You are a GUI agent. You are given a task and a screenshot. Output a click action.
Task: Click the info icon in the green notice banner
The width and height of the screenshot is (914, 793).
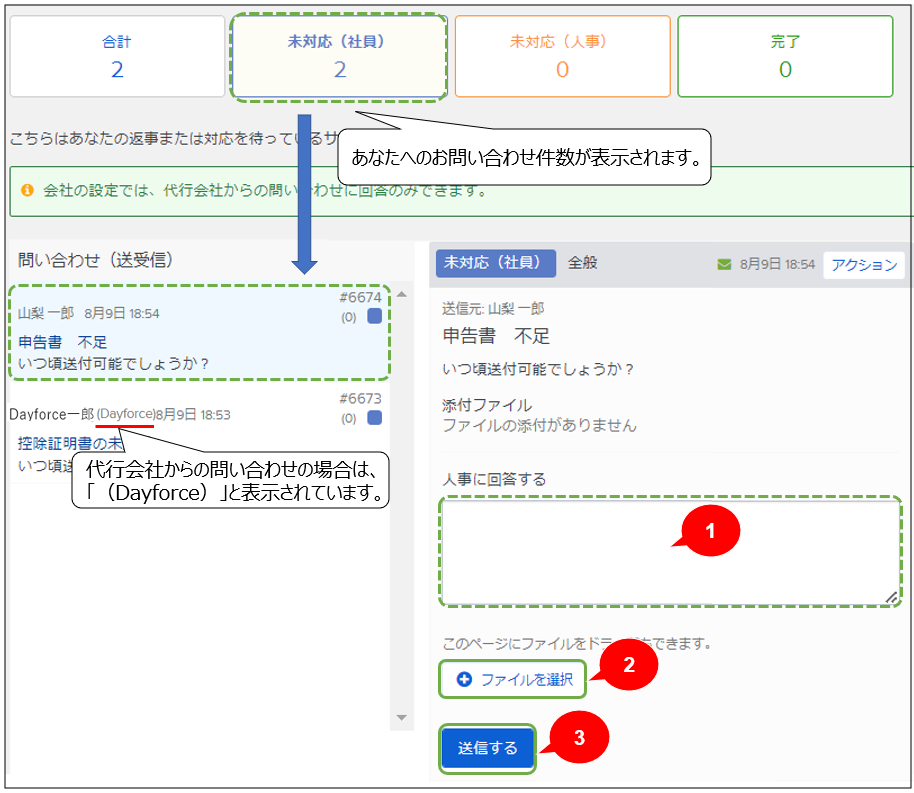pyautogui.click(x=27, y=190)
